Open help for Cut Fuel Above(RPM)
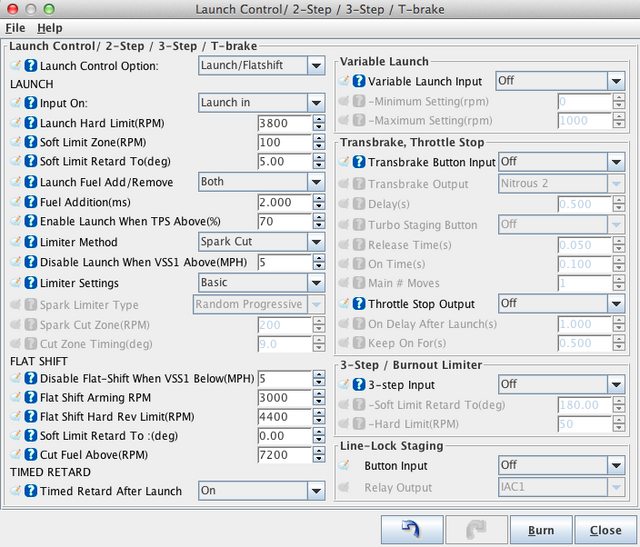 click(31, 455)
